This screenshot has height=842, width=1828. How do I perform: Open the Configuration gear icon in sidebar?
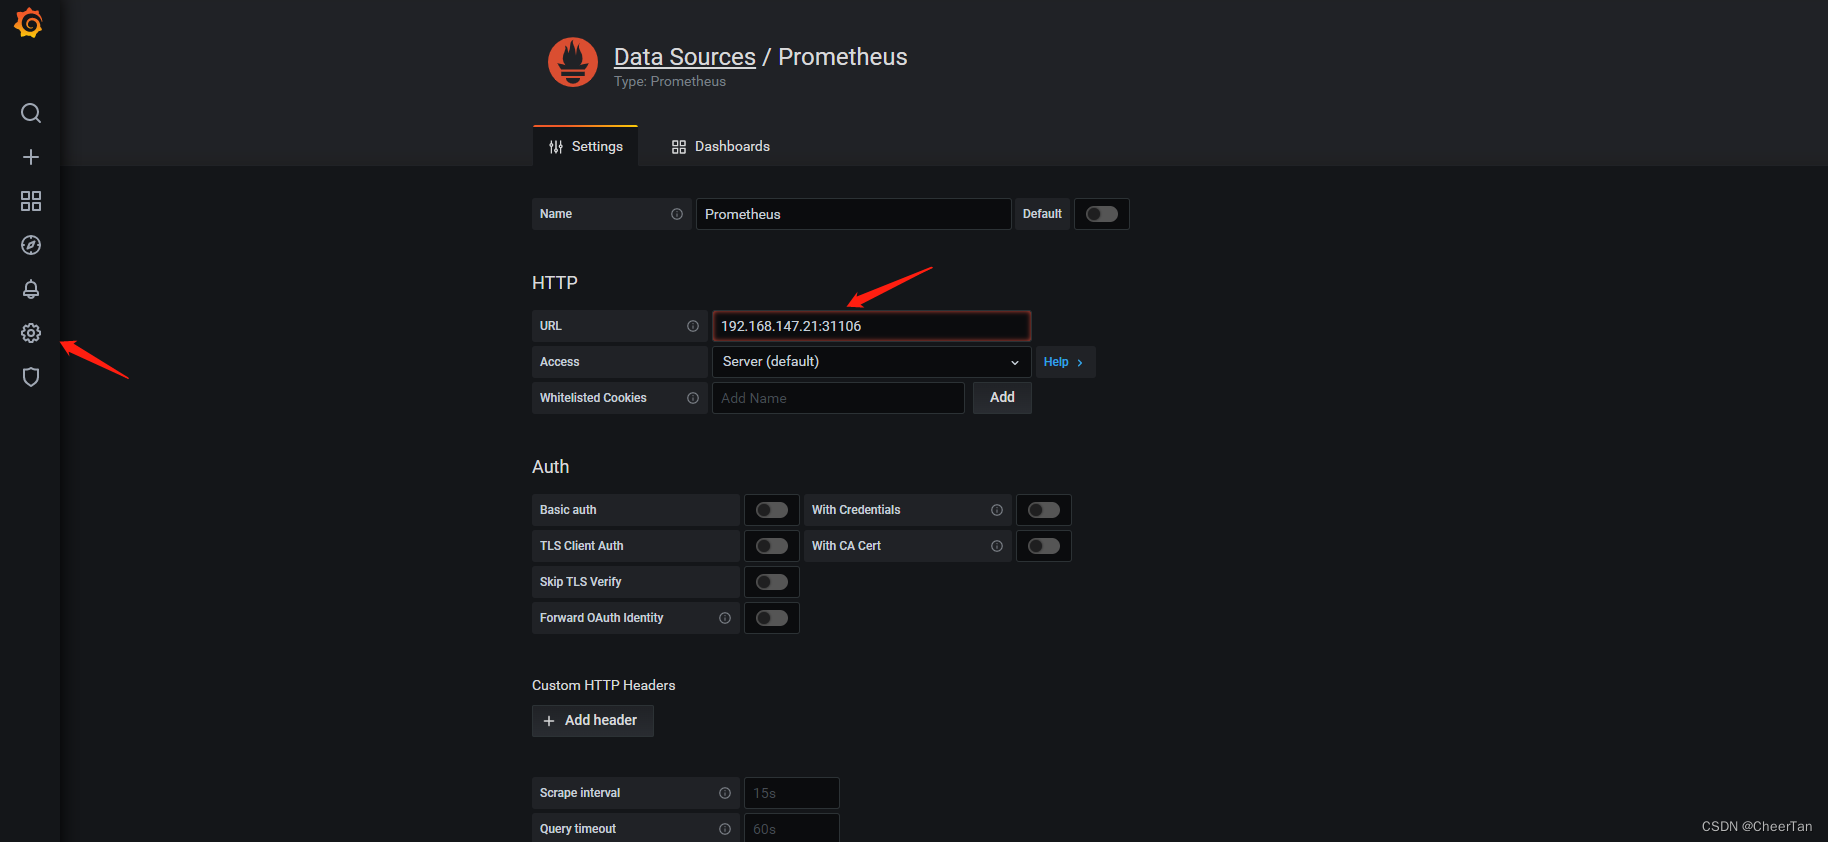point(31,333)
